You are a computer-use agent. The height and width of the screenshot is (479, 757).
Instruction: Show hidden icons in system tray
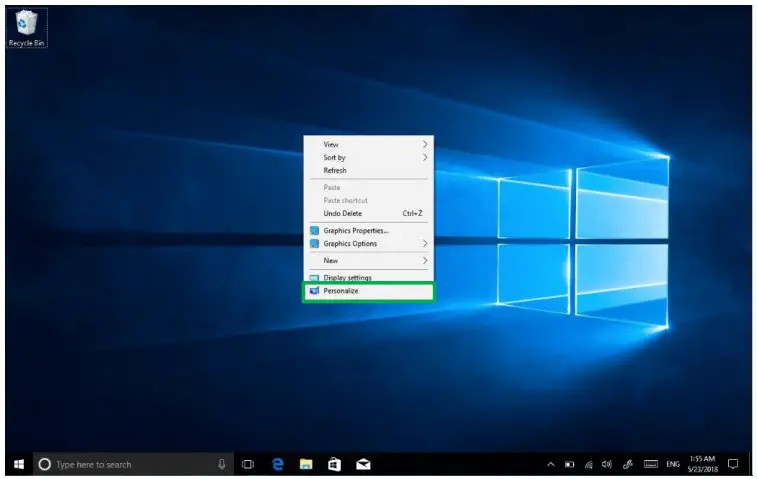(x=550, y=465)
